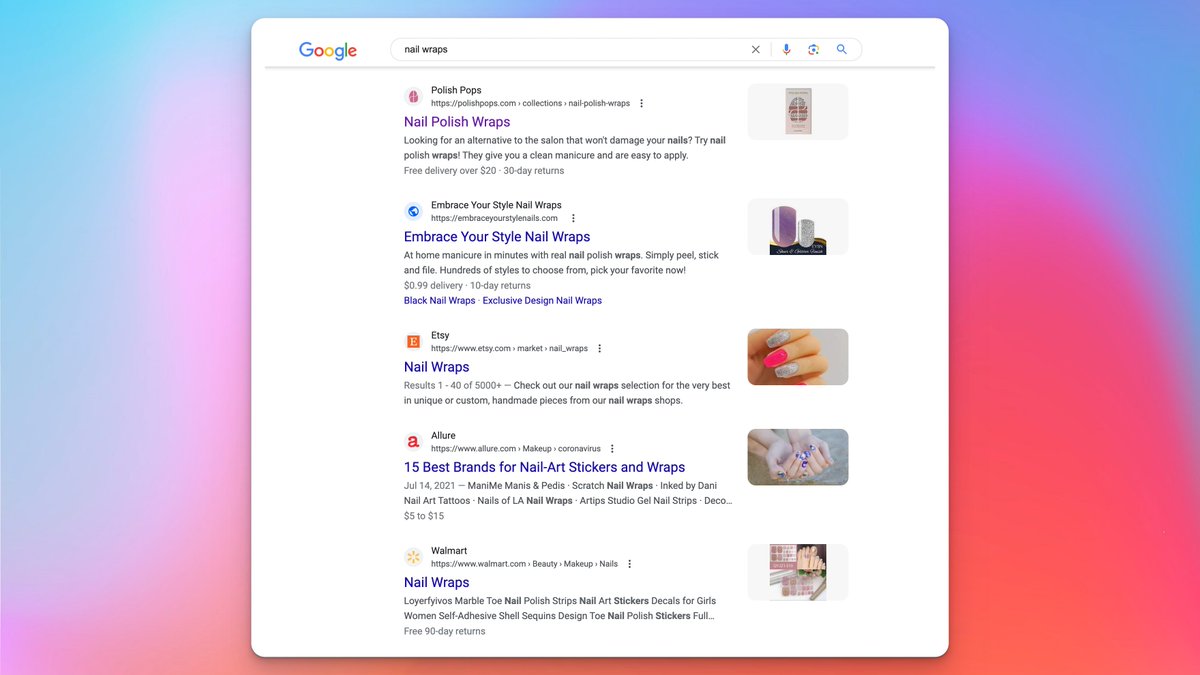Screen dimensions: 1200x675
Task: Click the Etsy glitter nails thumbnail
Action: coord(798,357)
